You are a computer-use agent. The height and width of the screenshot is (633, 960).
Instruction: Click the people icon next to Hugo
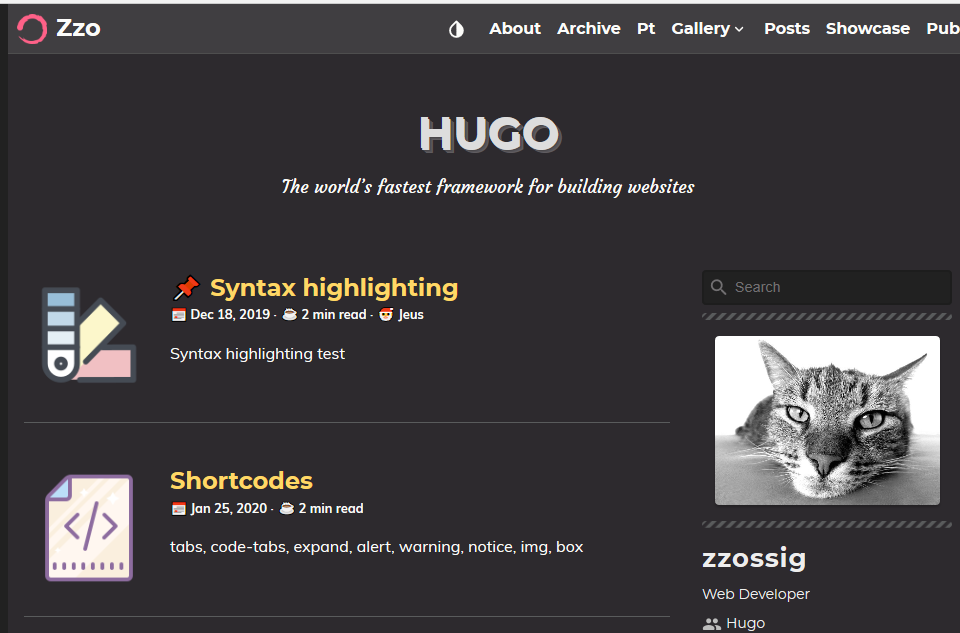click(x=711, y=624)
